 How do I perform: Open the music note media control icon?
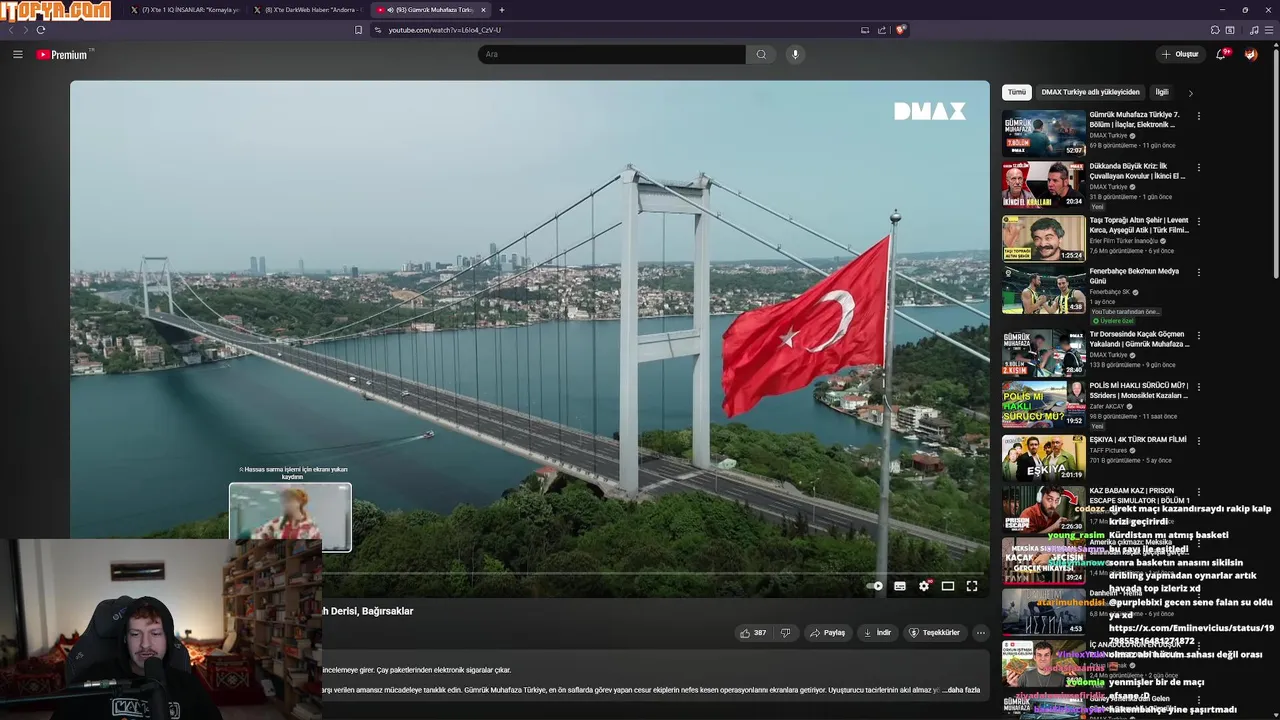1254,30
